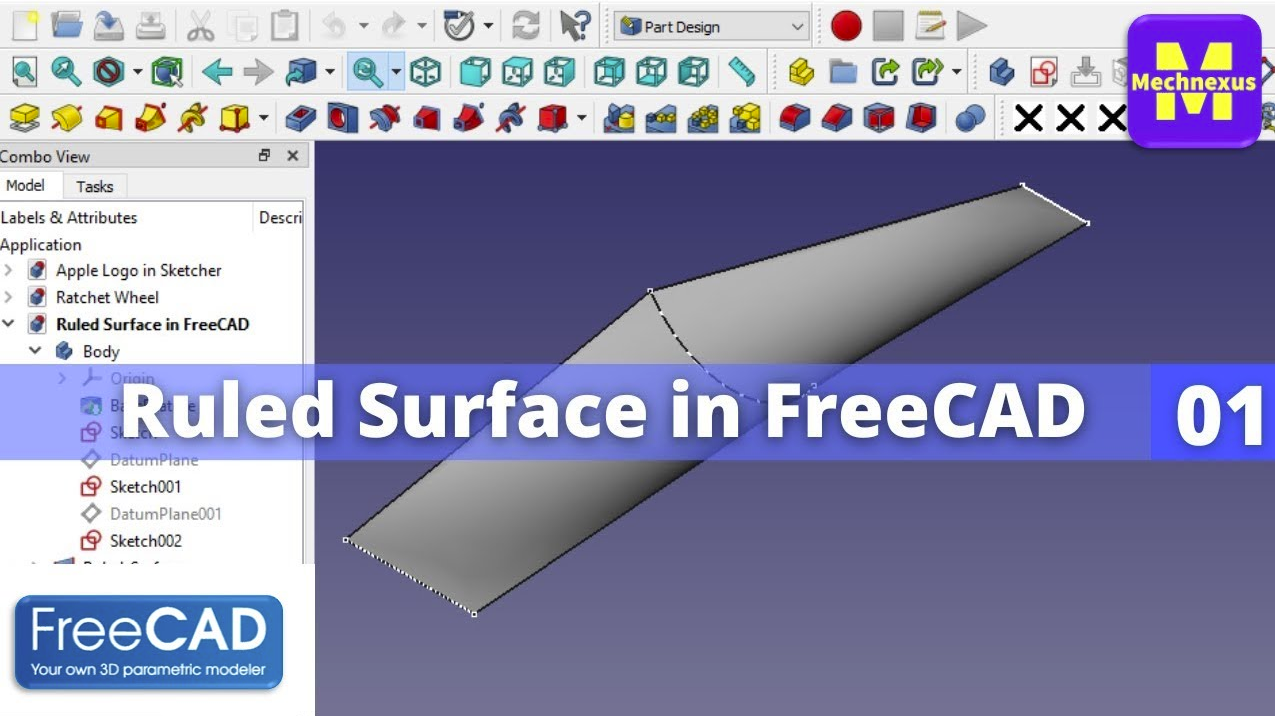This screenshot has height=716, width=1275.
Task: Switch to isometric view cube icon
Action: (426, 71)
